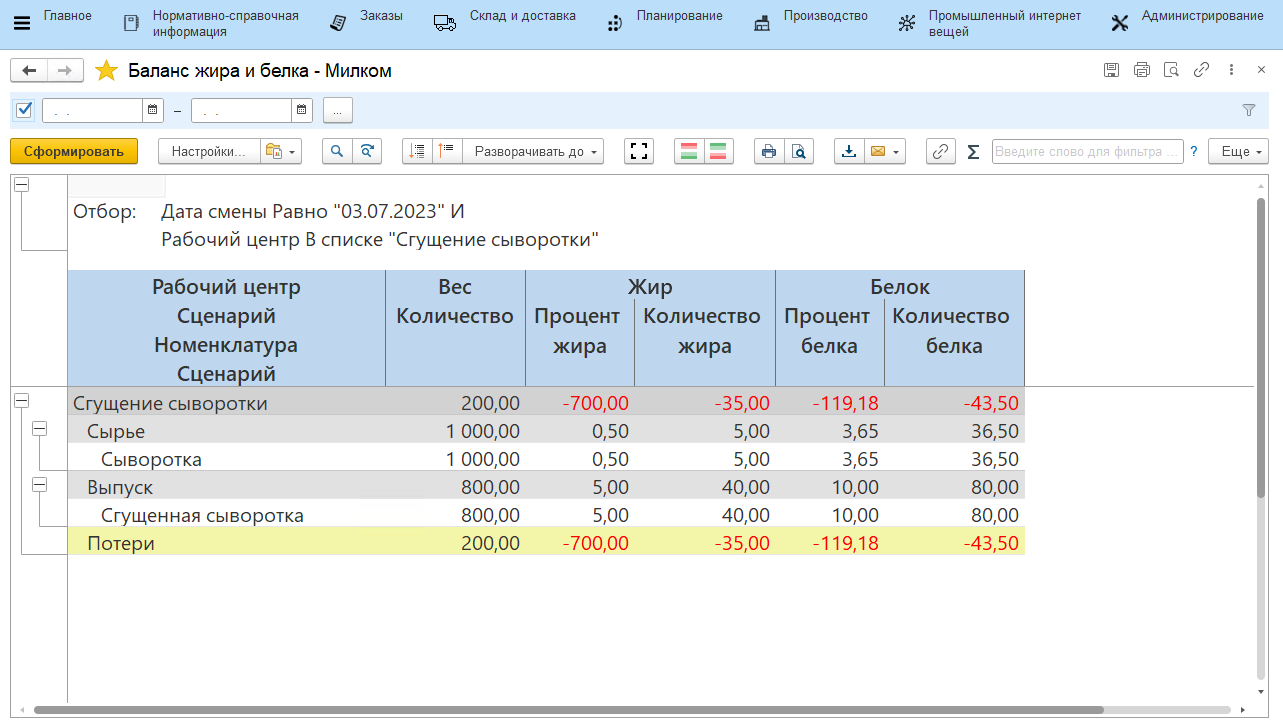Viewport: 1283px width, 725px height.
Task: Toggle the period filter checkbox
Action: click(x=25, y=110)
